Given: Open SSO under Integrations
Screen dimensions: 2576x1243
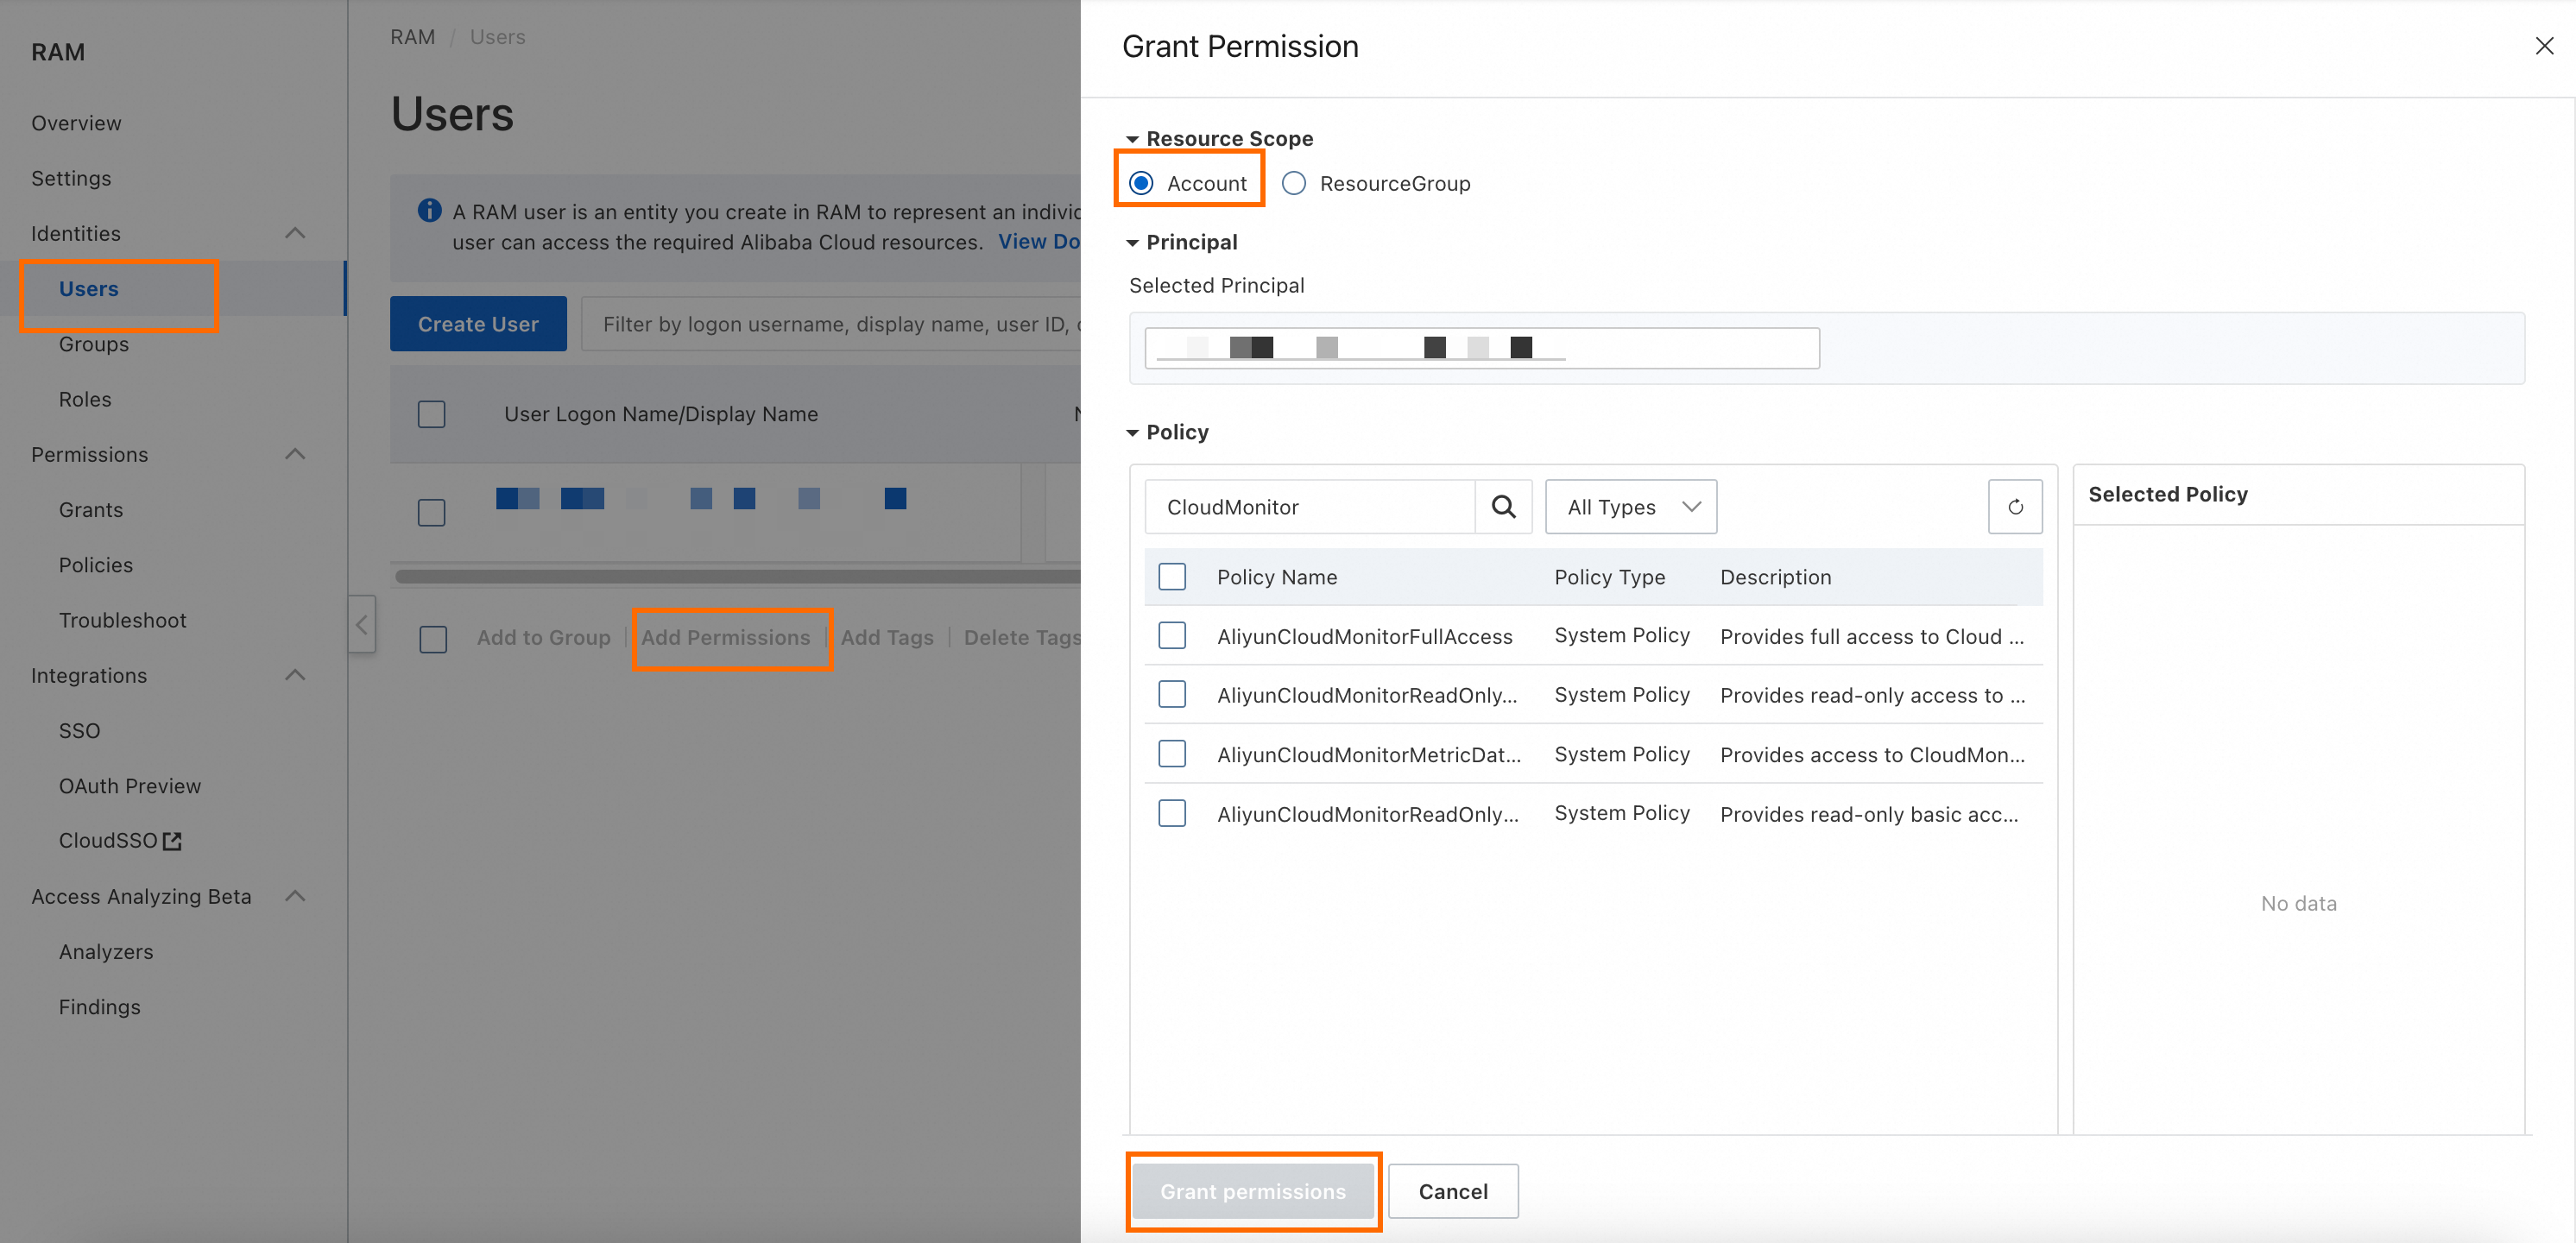Looking at the screenshot, I should coord(80,731).
